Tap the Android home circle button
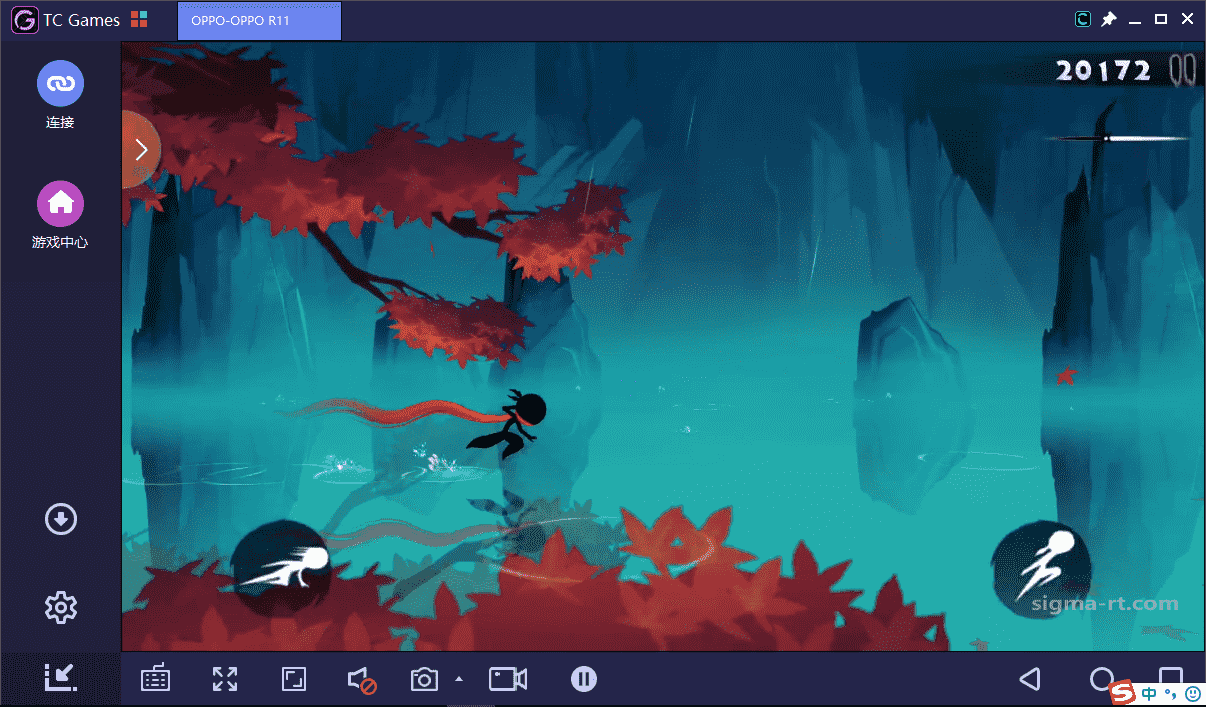1206x707 pixels. [x=1101, y=679]
